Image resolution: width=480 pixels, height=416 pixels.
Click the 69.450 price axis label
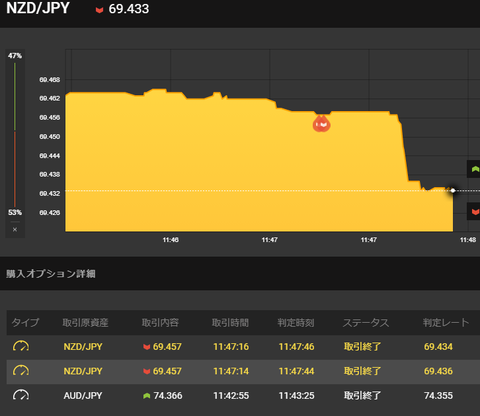[50, 136]
